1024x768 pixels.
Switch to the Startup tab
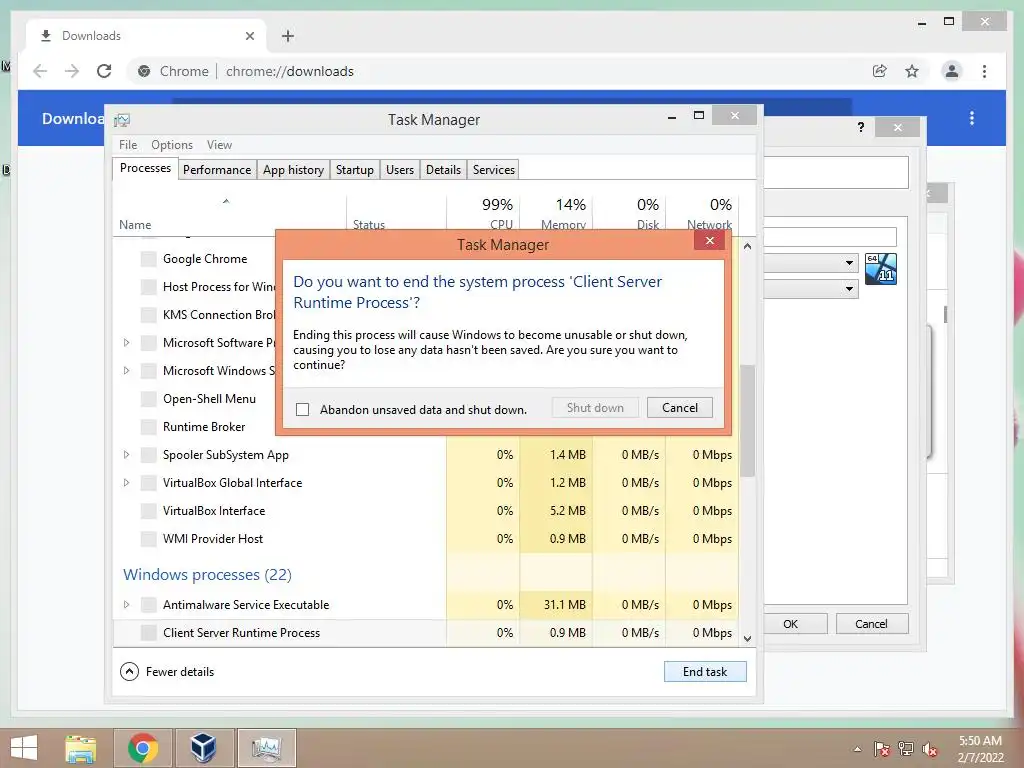pyautogui.click(x=355, y=170)
